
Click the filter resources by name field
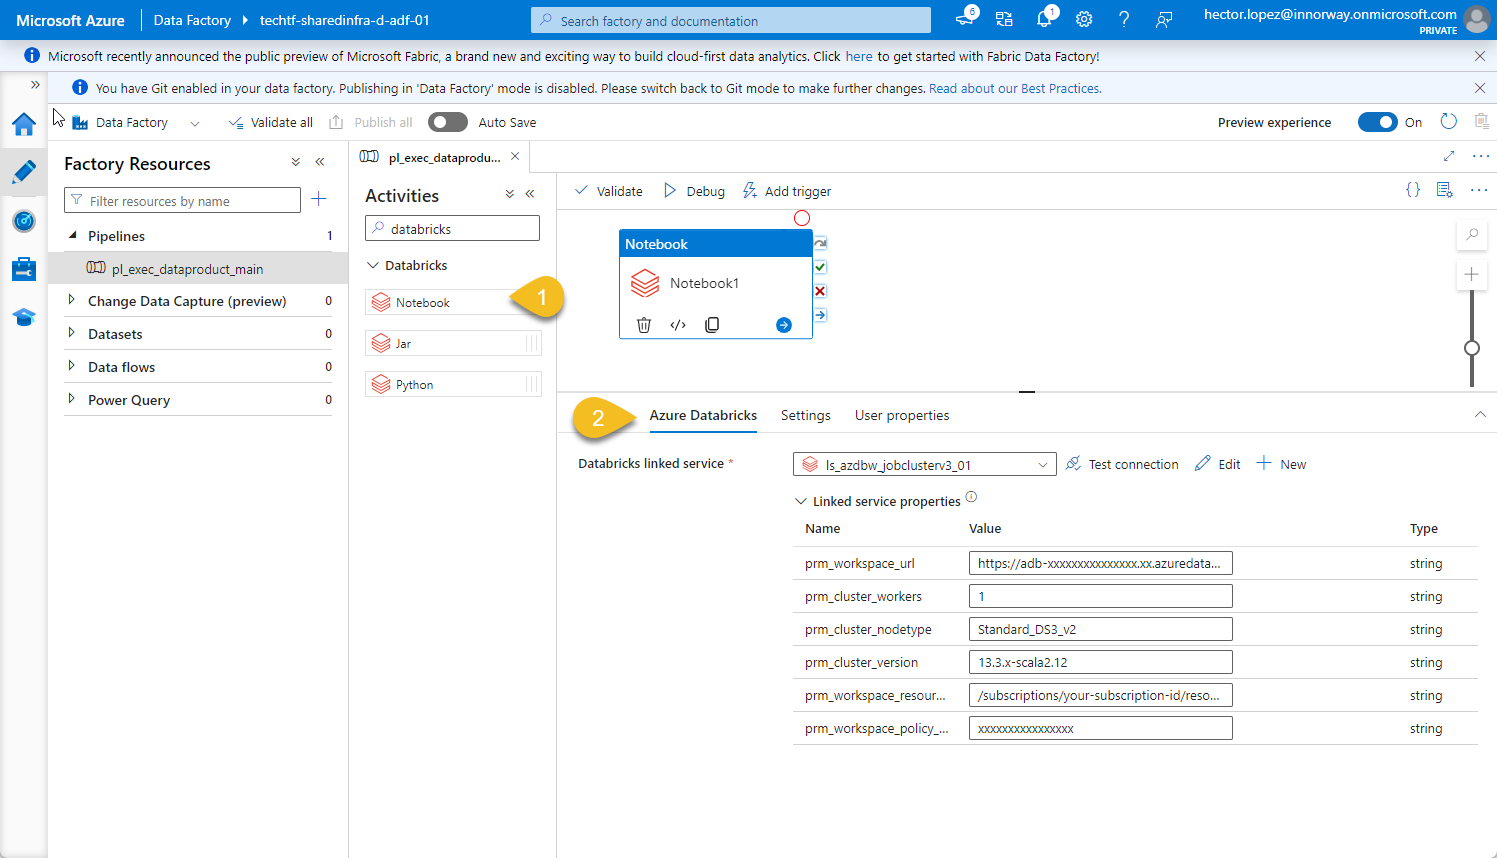(x=182, y=199)
